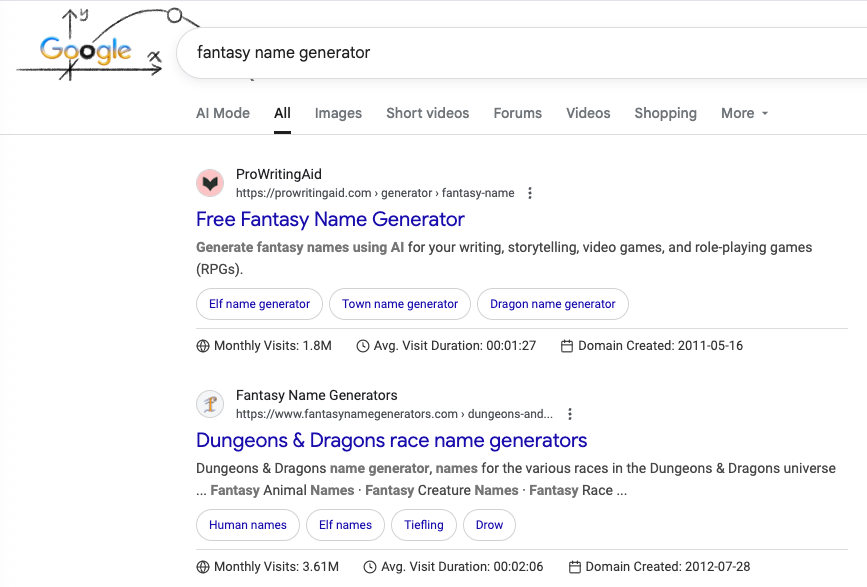Click the fantasynamegenerators.com URL breadcrumb
This screenshot has height=587, width=867.
click(x=394, y=414)
